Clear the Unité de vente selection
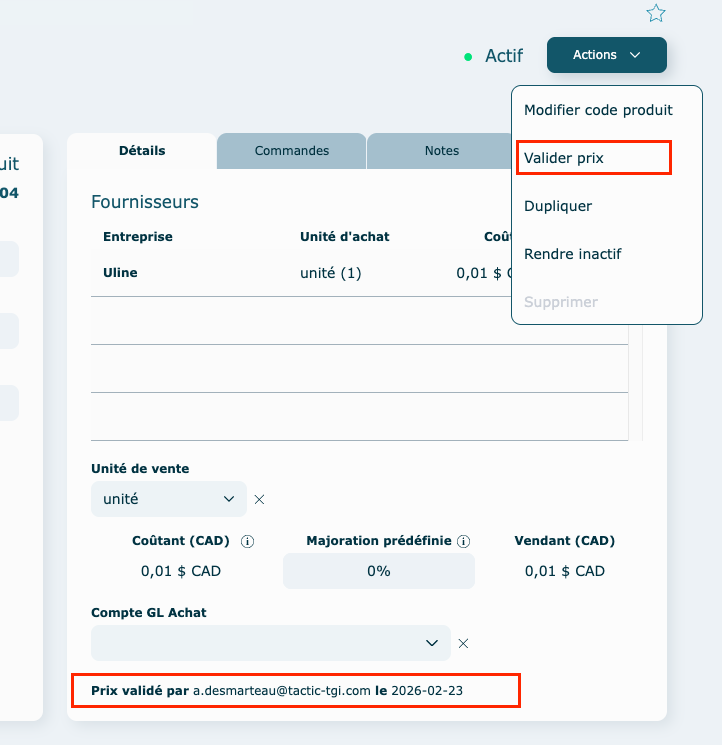Image resolution: width=722 pixels, height=745 pixels. [259, 499]
